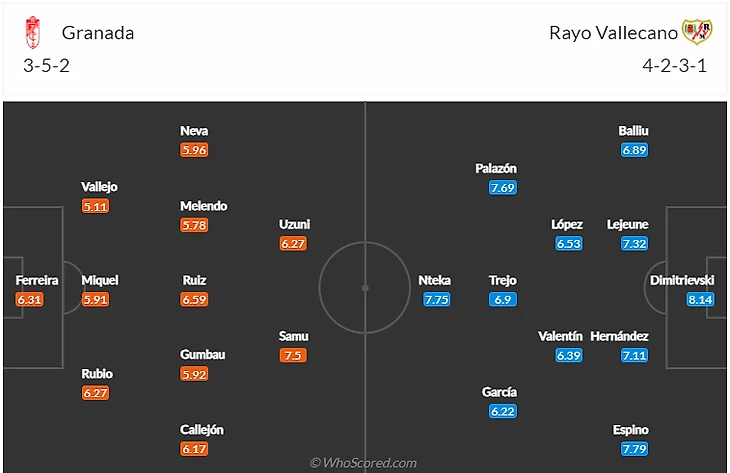
Task: Select Vallejo's 5.11 rating badge
Action: point(96,206)
